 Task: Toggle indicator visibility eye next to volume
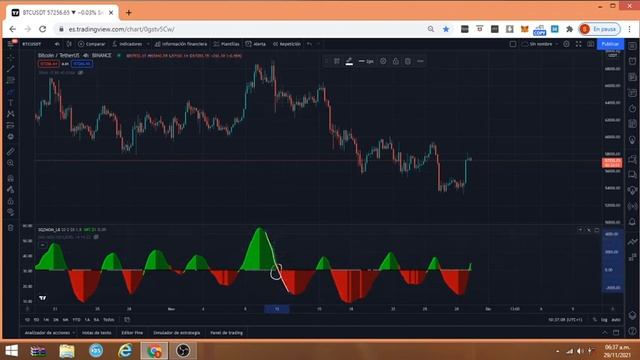point(80,73)
